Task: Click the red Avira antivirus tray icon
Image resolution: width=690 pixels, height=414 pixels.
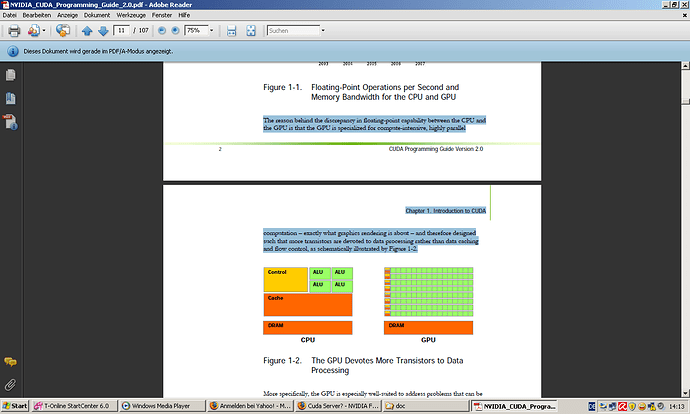Action: click(622, 406)
